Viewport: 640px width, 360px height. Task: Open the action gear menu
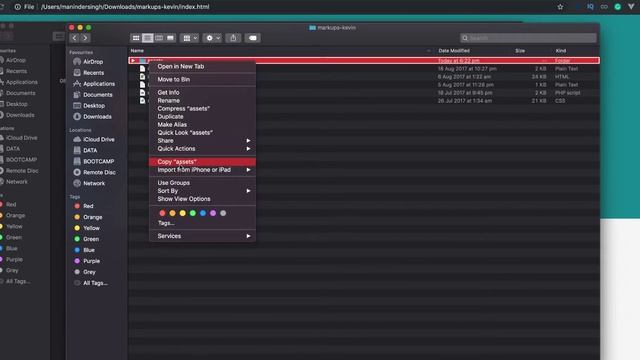pos(212,38)
